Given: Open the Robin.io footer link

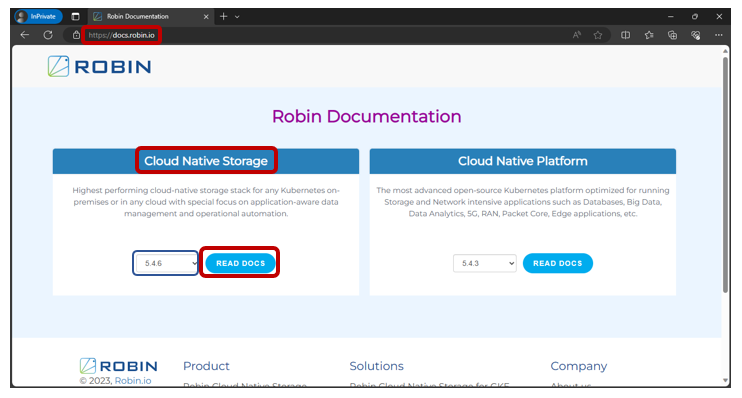Looking at the screenshot, I should (133, 380).
